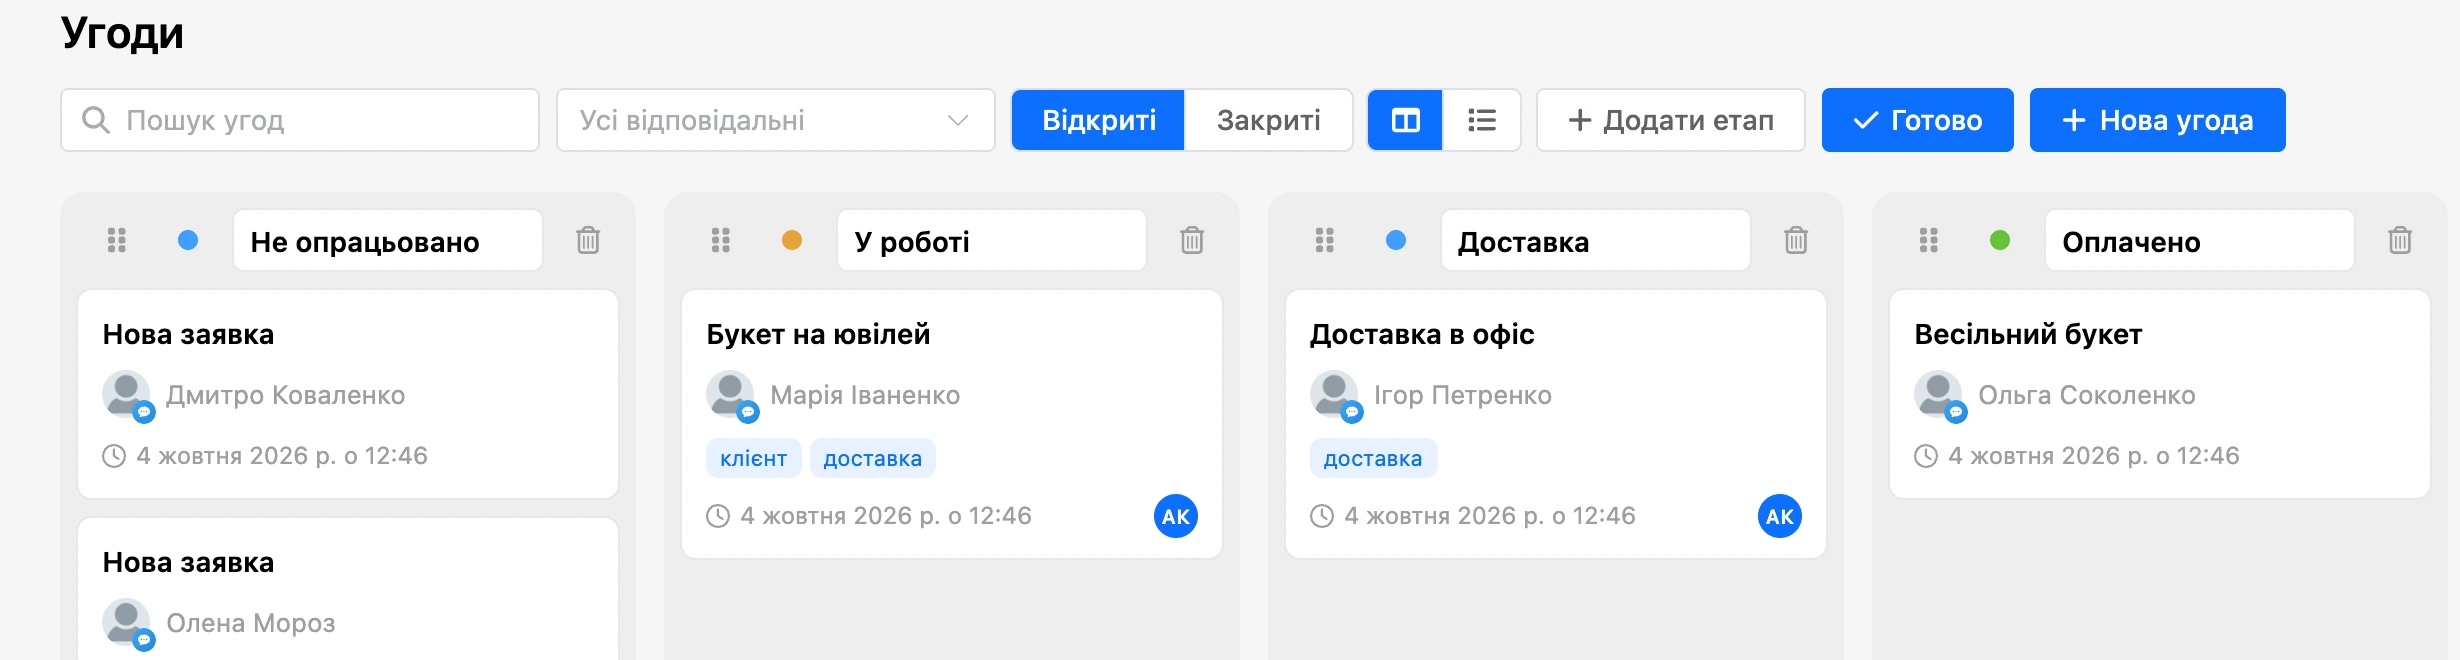Click the 'Готово' button
This screenshot has width=2460, height=660.
click(x=1918, y=120)
